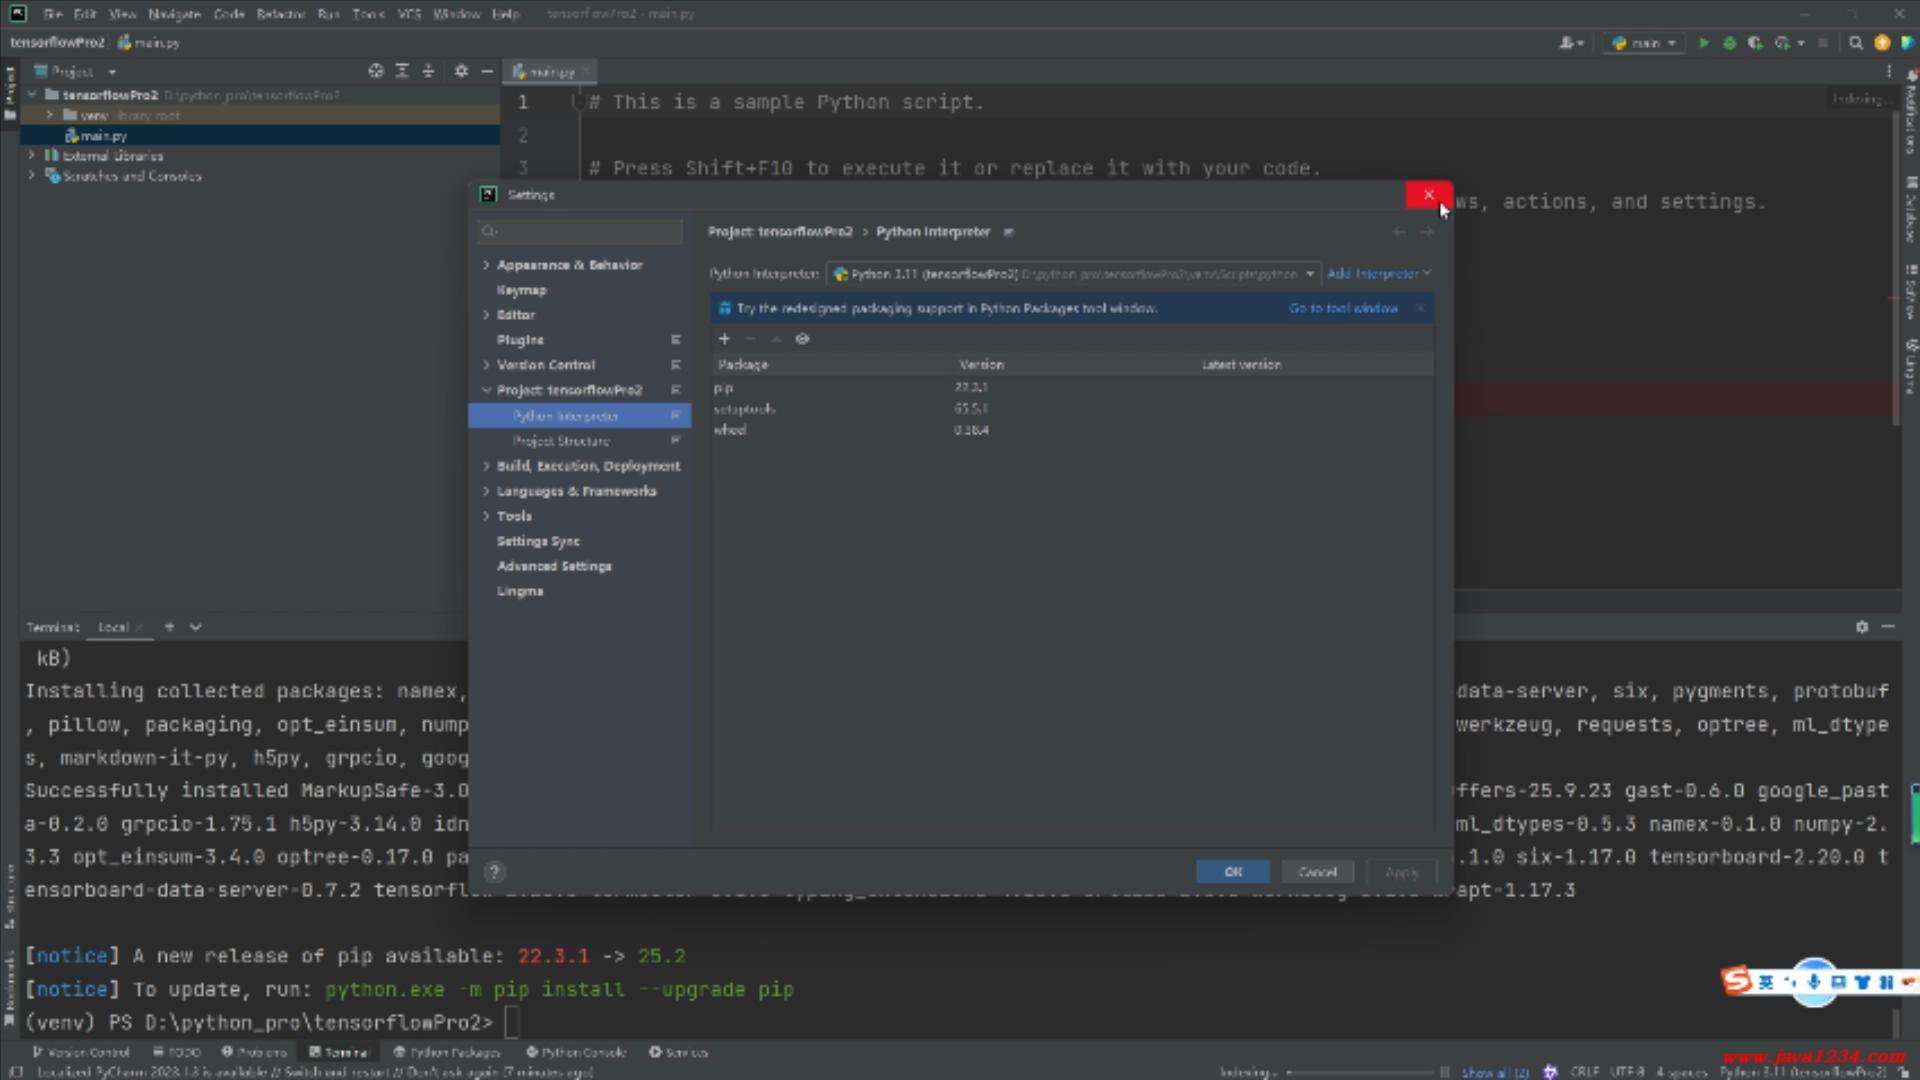Click Select Opened File target icon
This screenshot has height=1080, width=1920.
pyautogui.click(x=375, y=71)
